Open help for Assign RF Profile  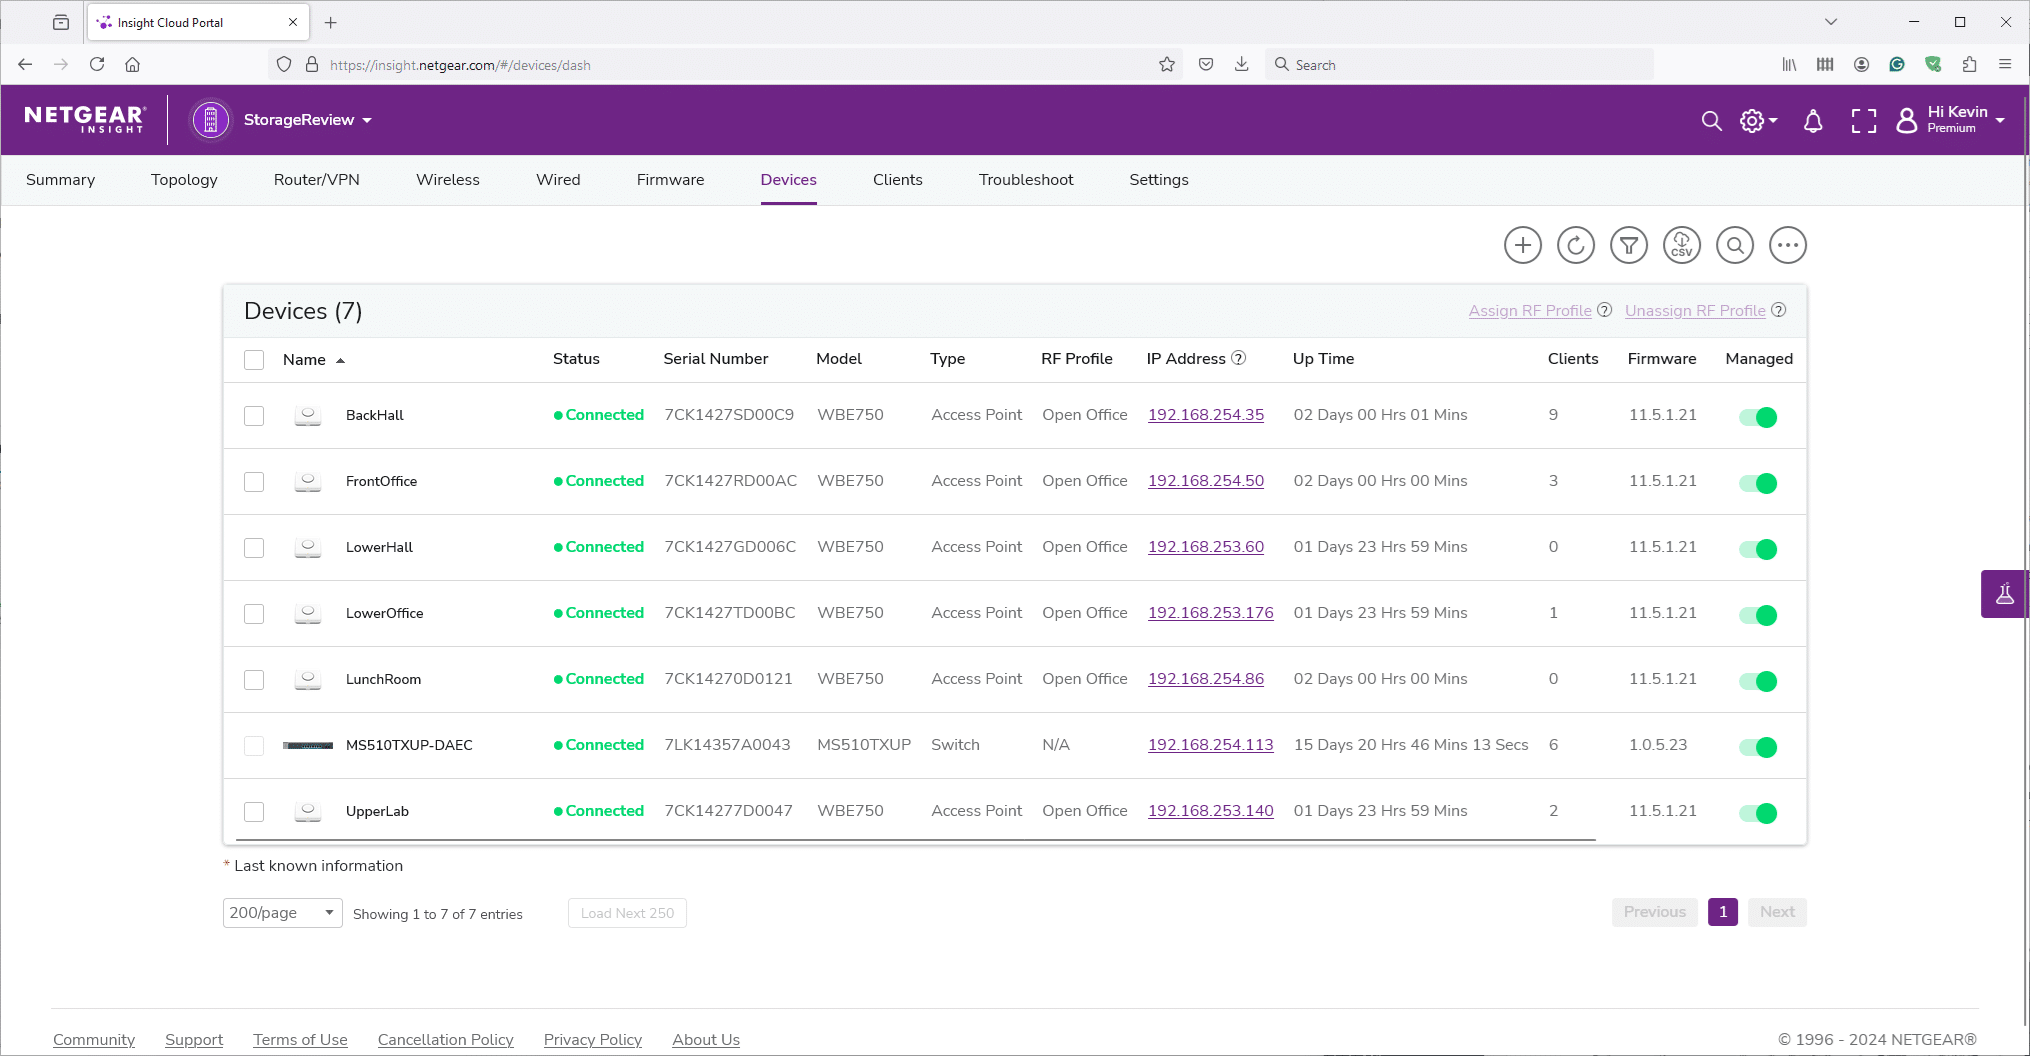coord(1604,310)
